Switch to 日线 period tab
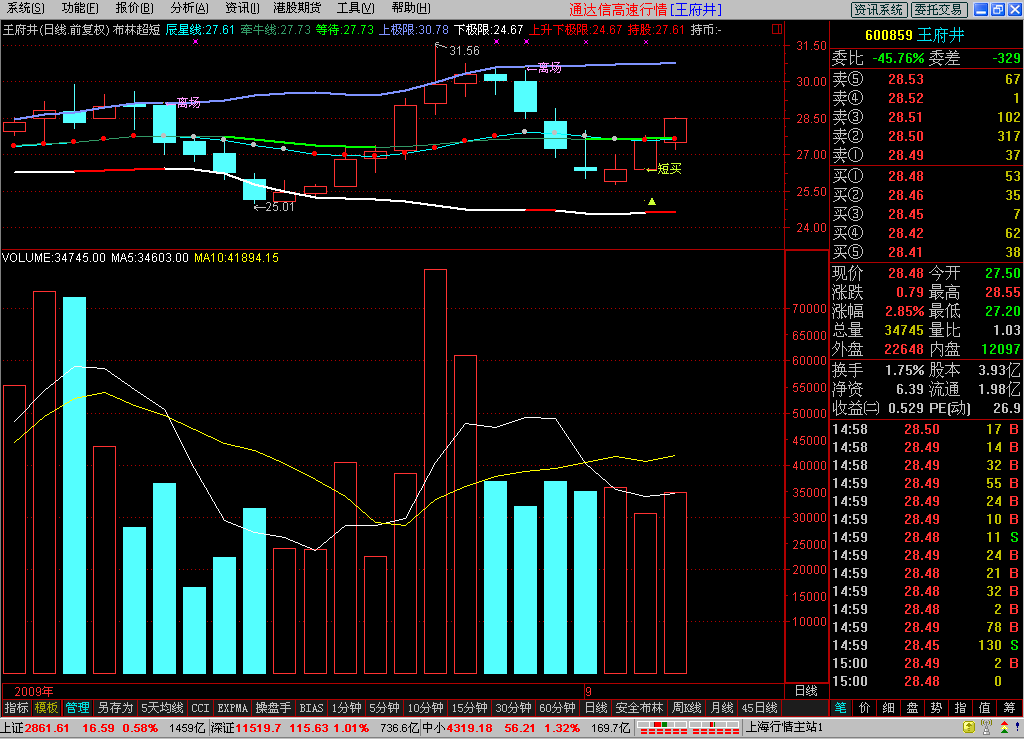 click(596, 708)
